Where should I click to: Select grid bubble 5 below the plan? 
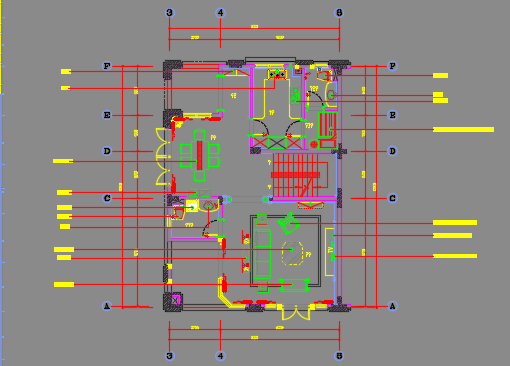tap(339, 356)
